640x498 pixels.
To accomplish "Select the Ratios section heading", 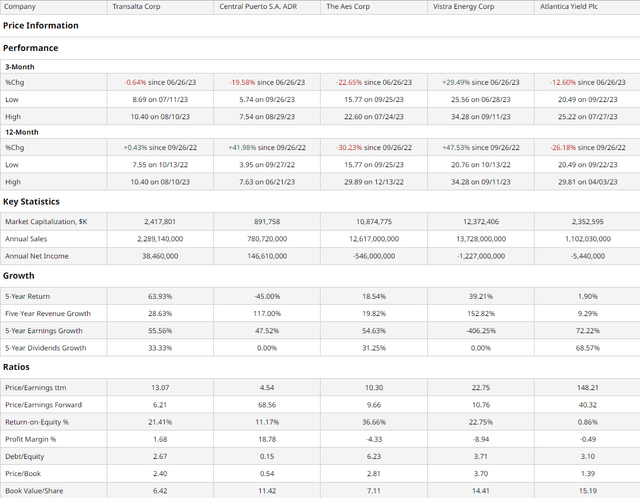I will pyautogui.click(x=16, y=367).
